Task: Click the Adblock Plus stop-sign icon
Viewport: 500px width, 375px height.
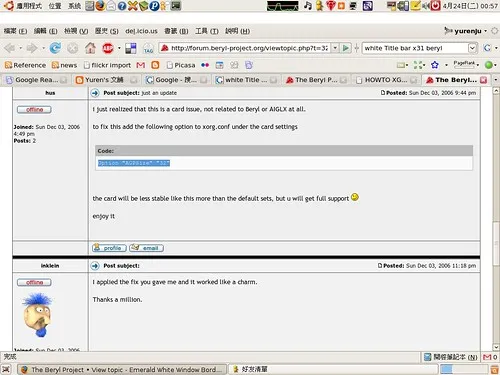Action: click(x=108, y=48)
